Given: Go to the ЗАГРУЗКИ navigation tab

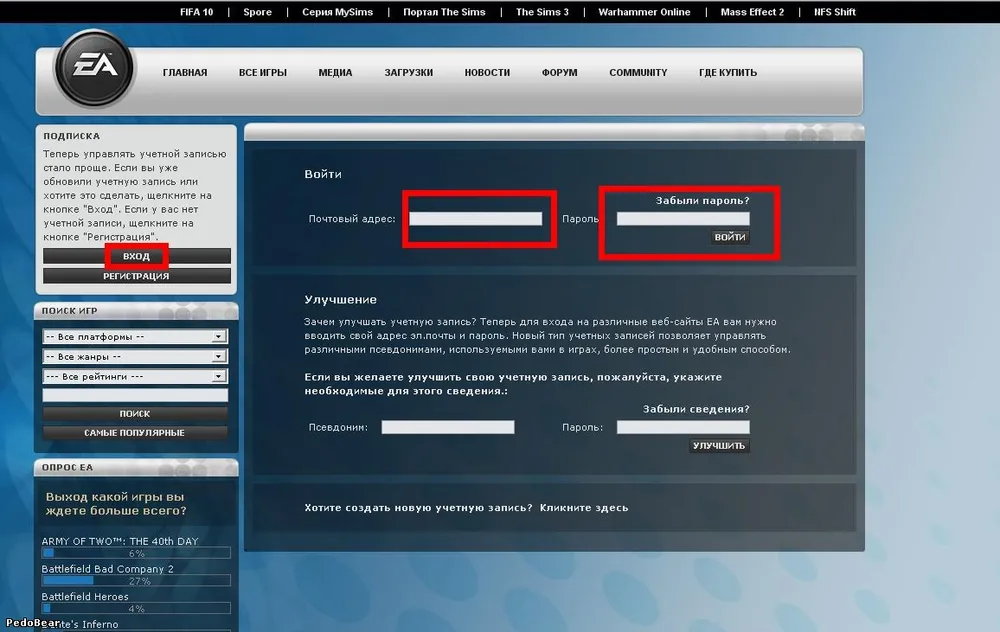Looking at the screenshot, I should pos(408,73).
